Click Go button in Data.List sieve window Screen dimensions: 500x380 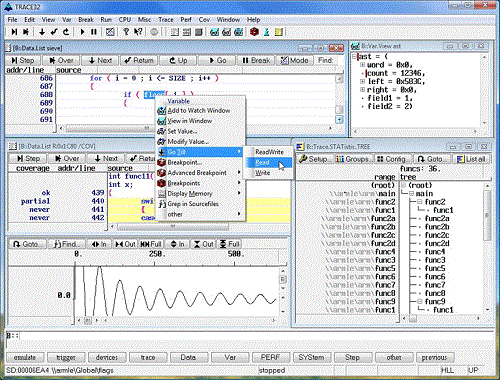pos(217,60)
